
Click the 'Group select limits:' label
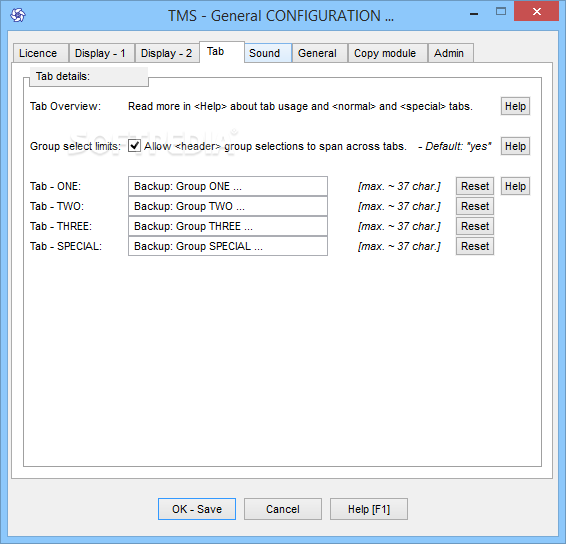click(x=75, y=146)
